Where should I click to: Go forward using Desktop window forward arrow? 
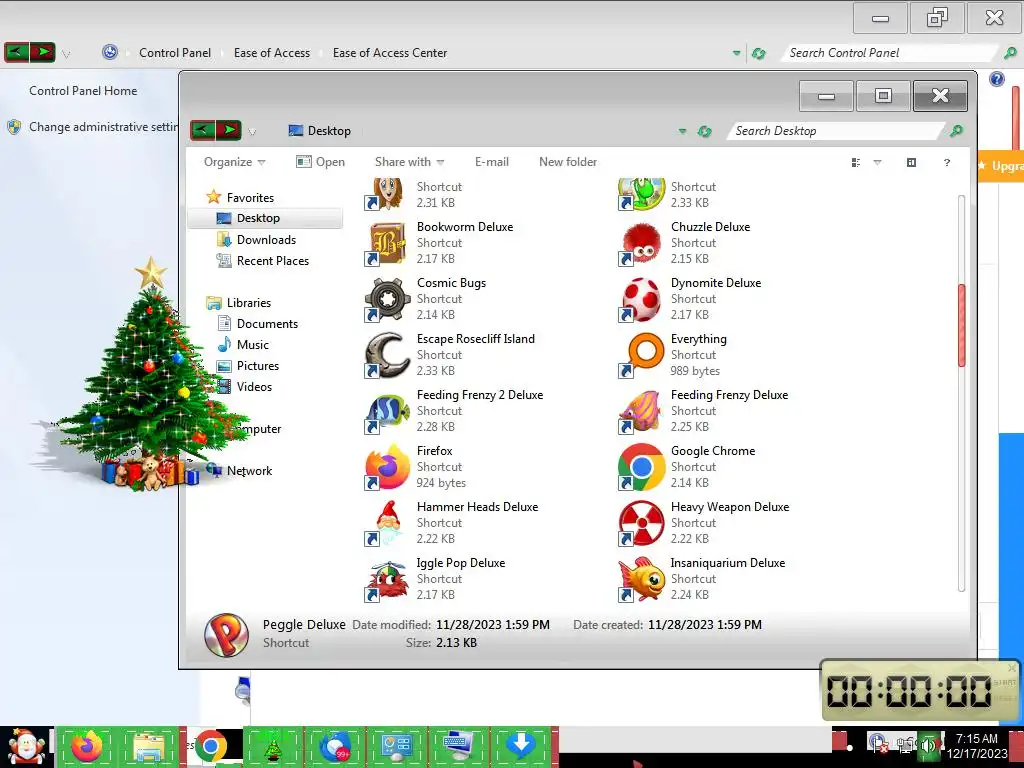[229, 130]
